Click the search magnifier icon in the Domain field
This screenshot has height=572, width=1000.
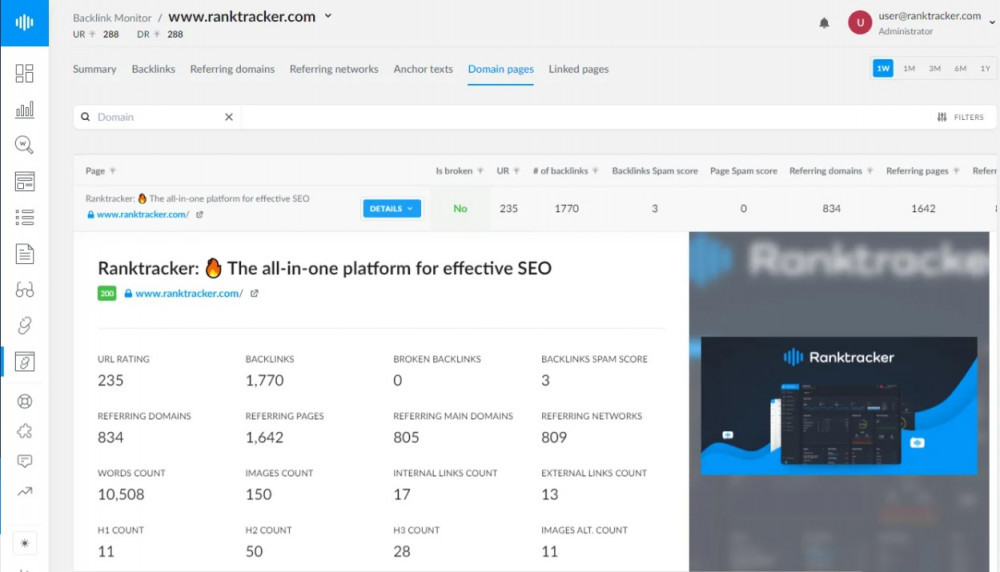coord(85,117)
